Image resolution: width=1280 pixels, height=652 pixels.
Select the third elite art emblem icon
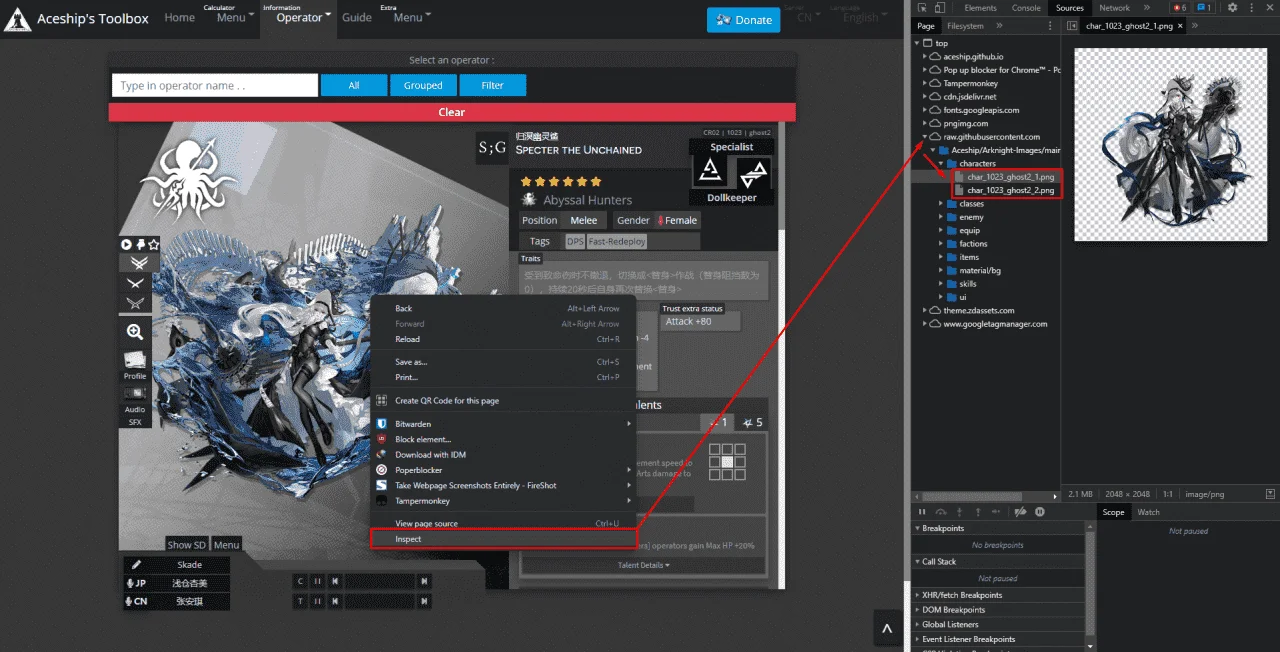coord(134,303)
